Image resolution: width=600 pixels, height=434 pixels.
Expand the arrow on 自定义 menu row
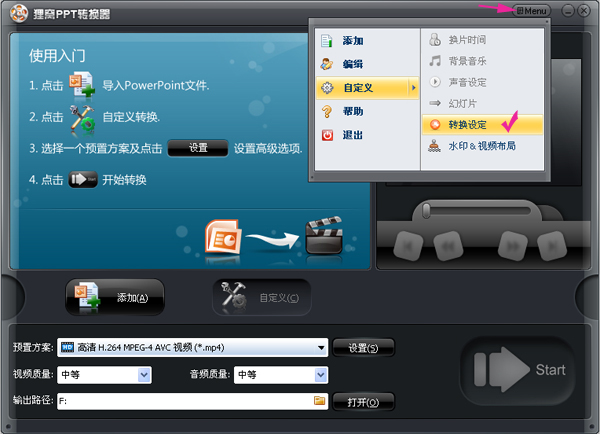coord(414,88)
